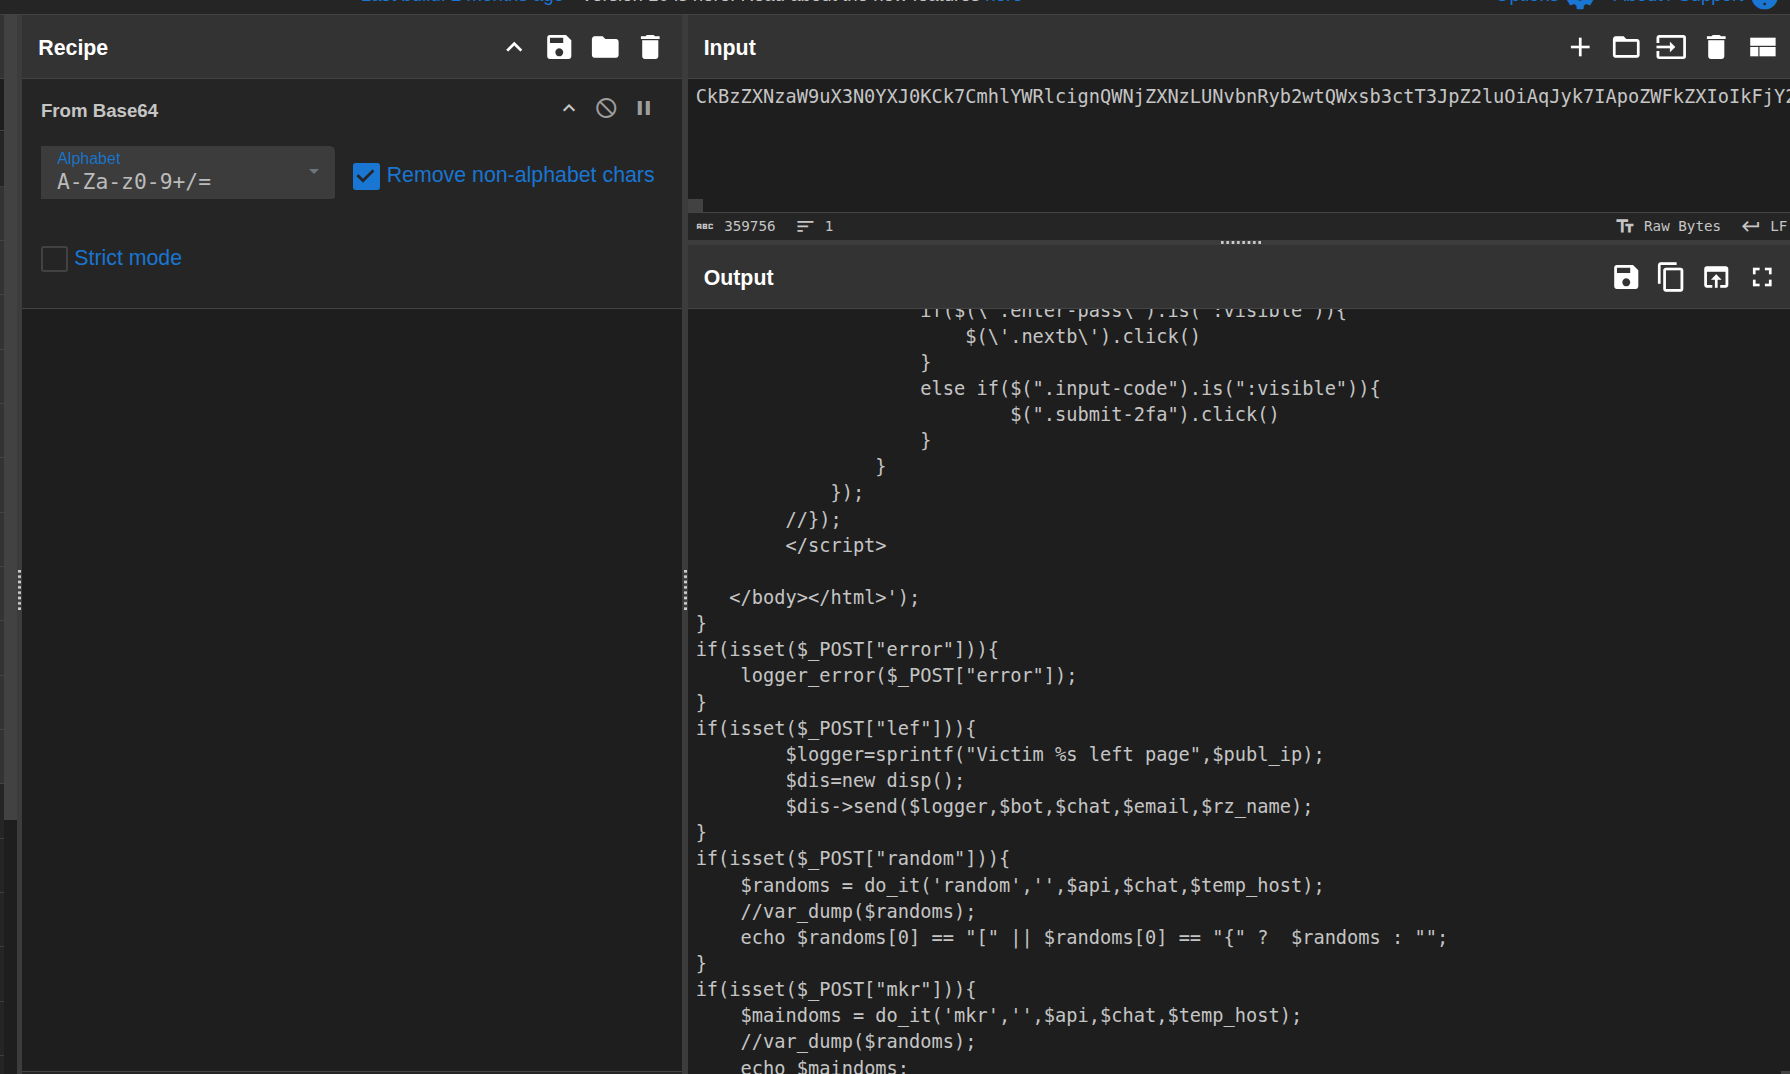The image size is (1790, 1074).
Task: Open the Options menu at the top
Action: pos(1532,2)
